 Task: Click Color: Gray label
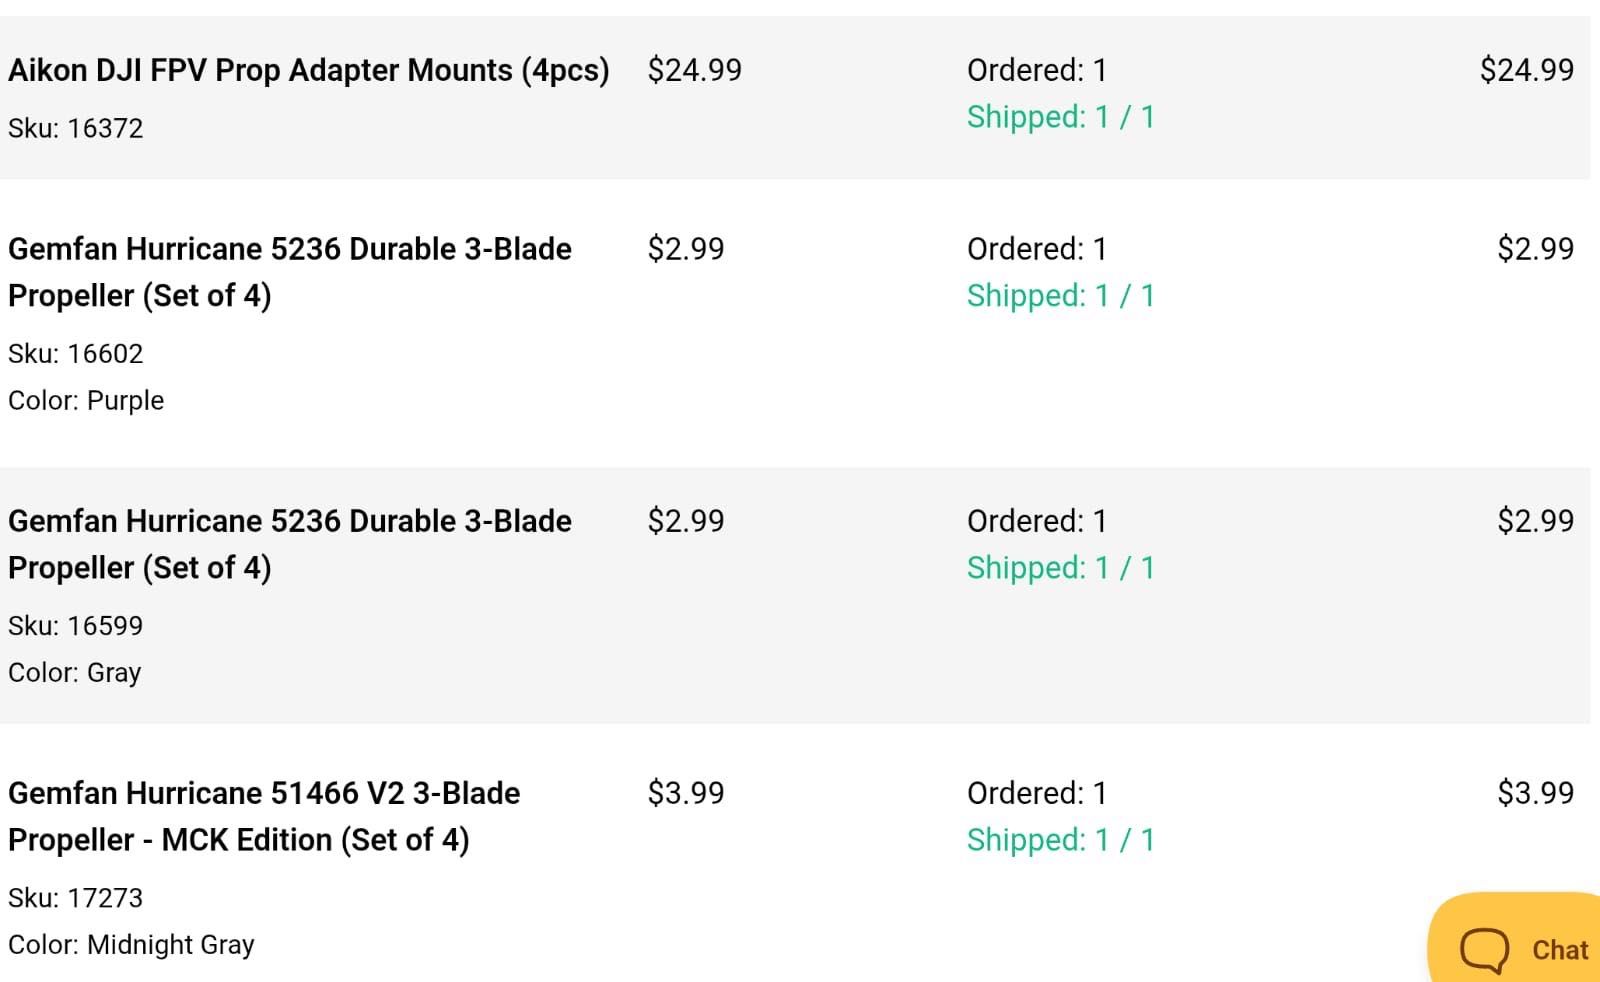pyautogui.click(x=75, y=672)
